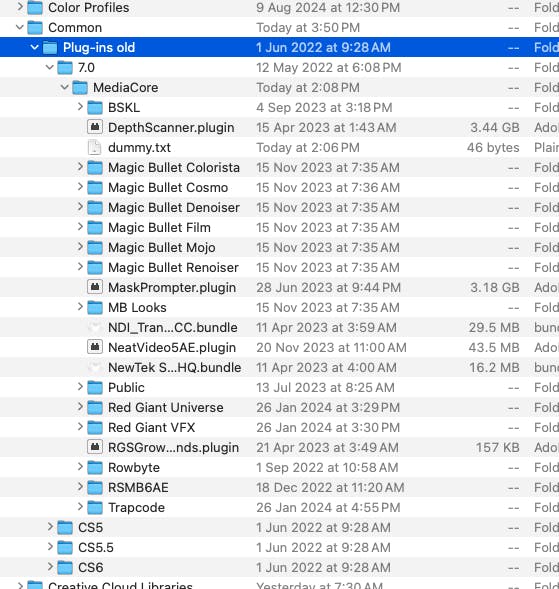This screenshot has height=589, width=559.
Task: Click the BSKL folder icon
Action: pos(95,107)
